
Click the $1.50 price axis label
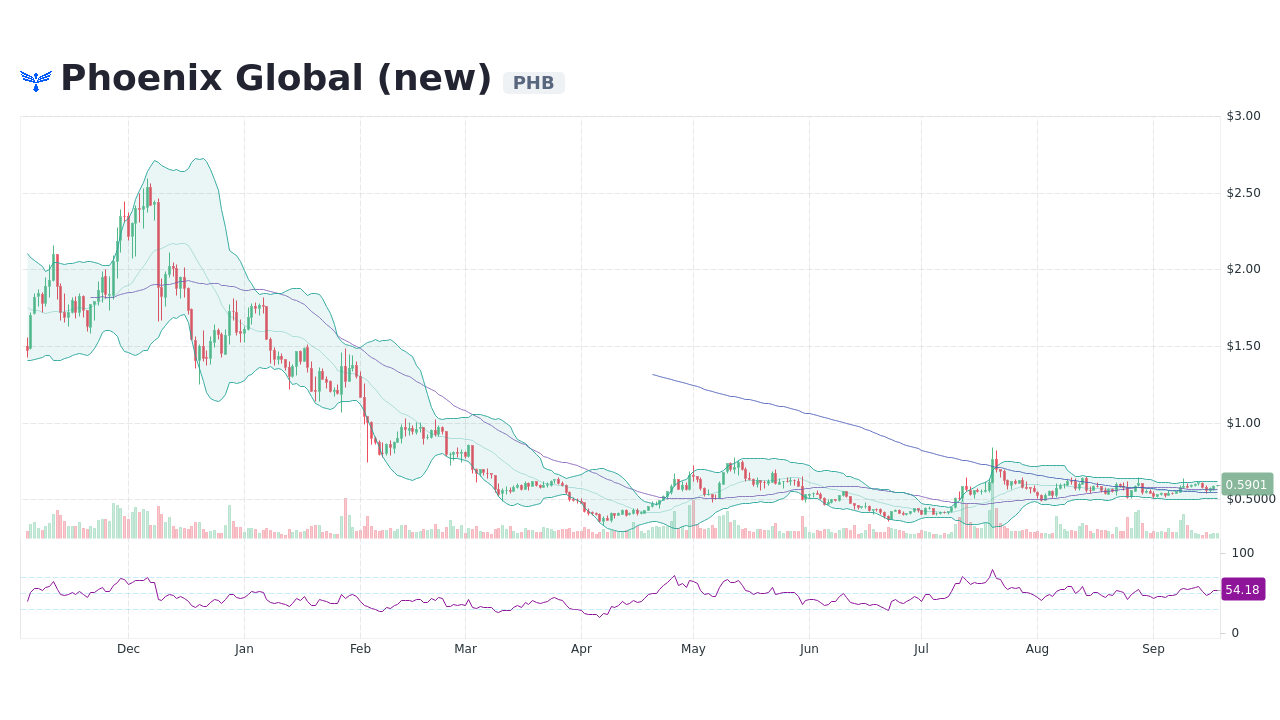point(1243,346)
